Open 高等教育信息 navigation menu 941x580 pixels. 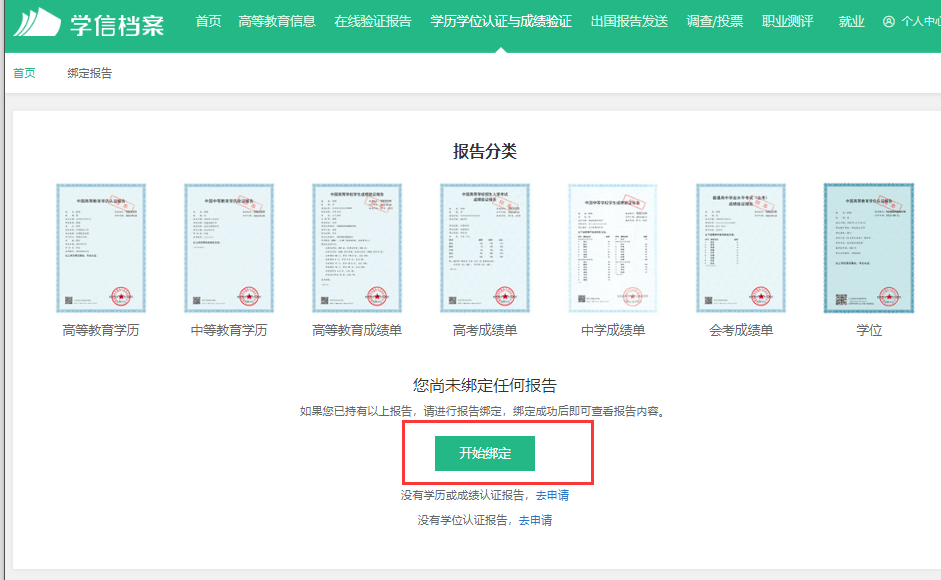click(x=277, y=21)
